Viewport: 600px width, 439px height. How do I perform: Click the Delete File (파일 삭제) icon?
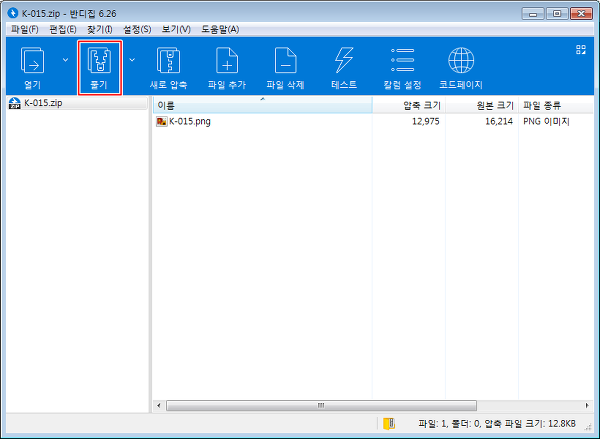(285, 60)
